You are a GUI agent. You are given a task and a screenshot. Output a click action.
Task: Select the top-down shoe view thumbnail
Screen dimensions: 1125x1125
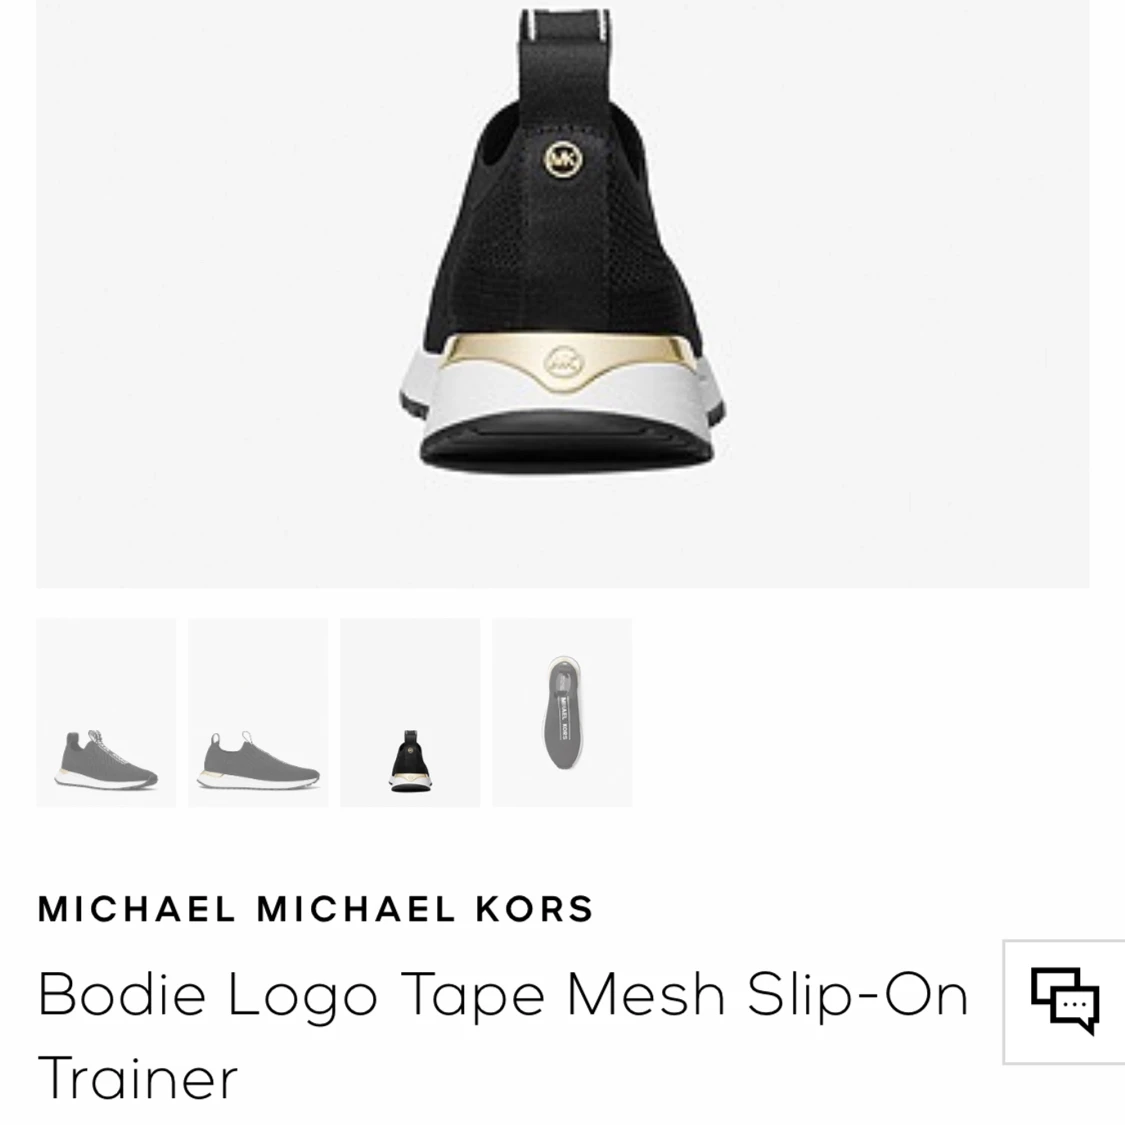[x=562, y=712]
